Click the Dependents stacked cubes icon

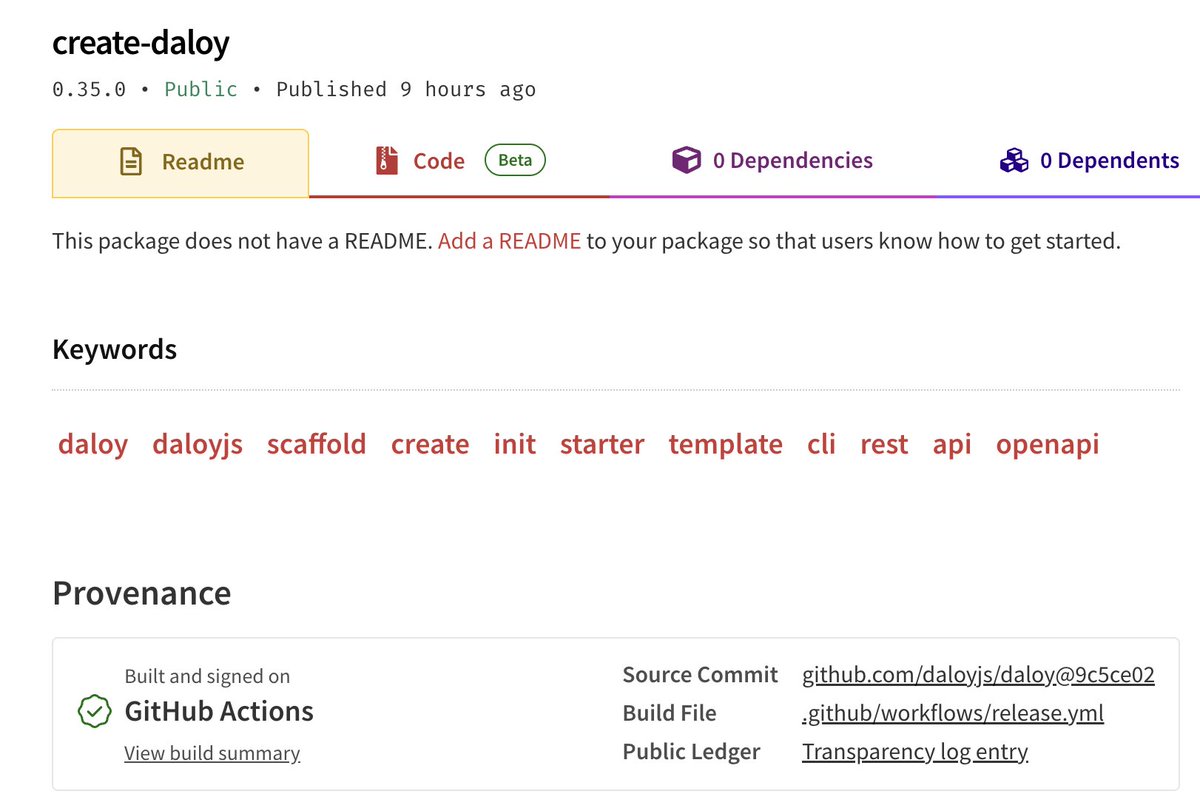tap(1014, 161)
